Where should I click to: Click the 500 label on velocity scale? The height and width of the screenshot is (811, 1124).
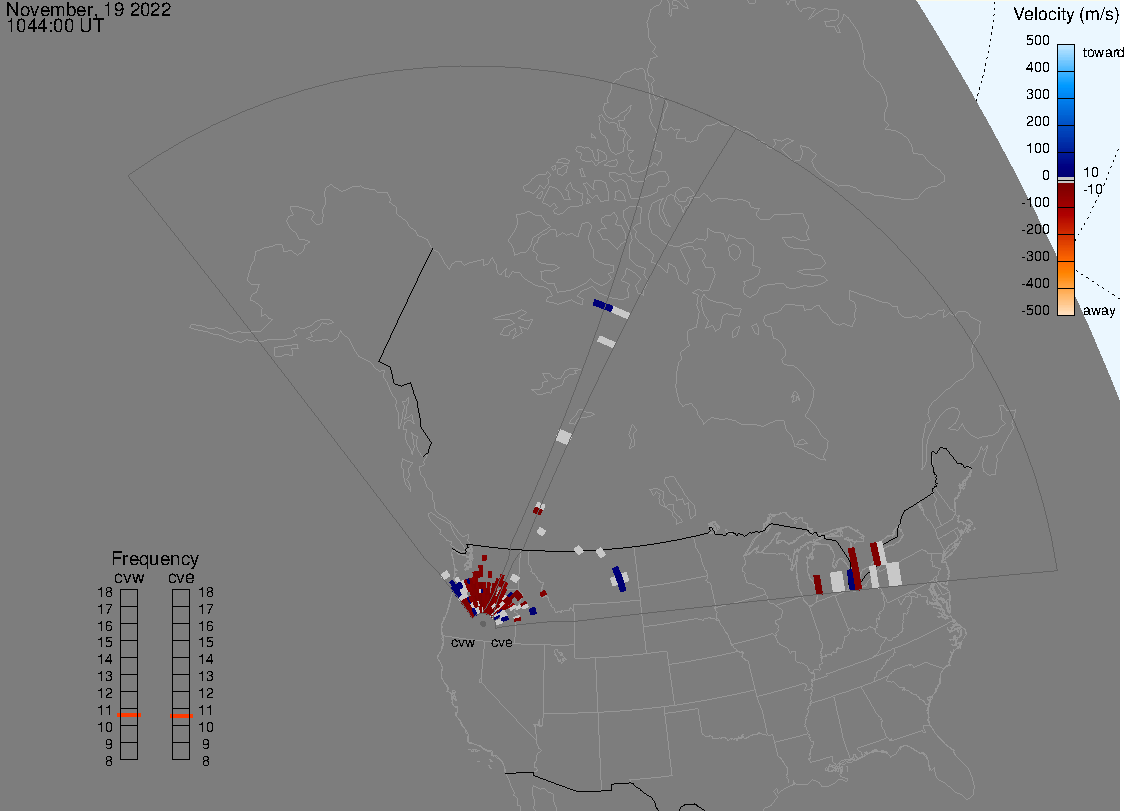(x=1037, y=40)
